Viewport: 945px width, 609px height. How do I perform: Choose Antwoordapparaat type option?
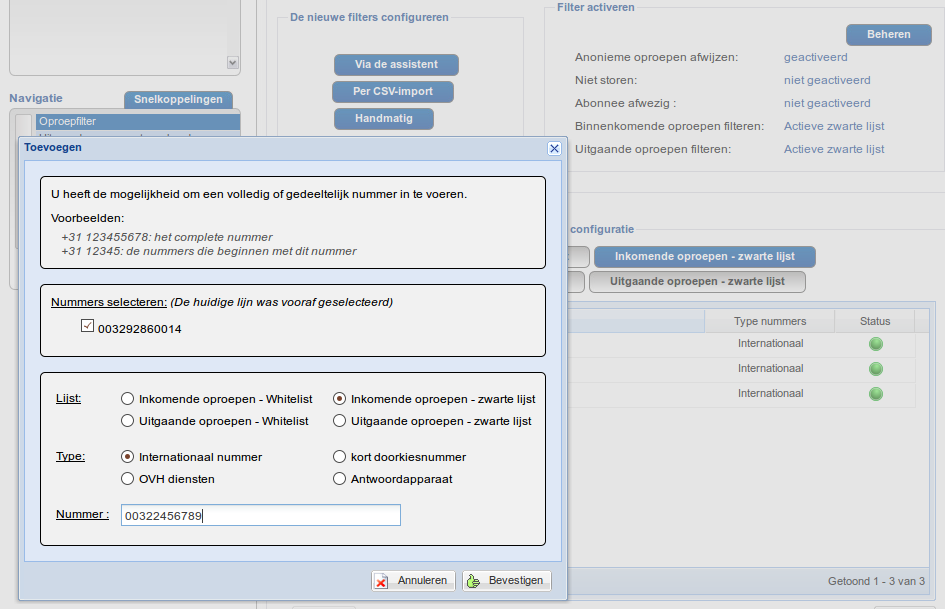click(340, 479)
